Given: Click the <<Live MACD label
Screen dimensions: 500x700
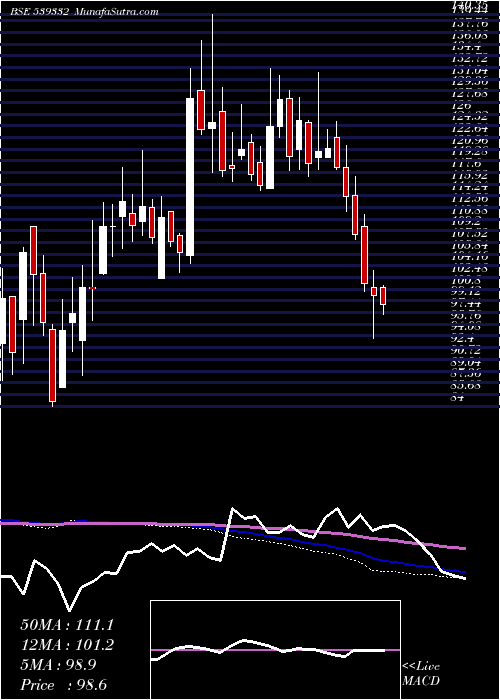Looking at the screenshot, I should 421,674.
